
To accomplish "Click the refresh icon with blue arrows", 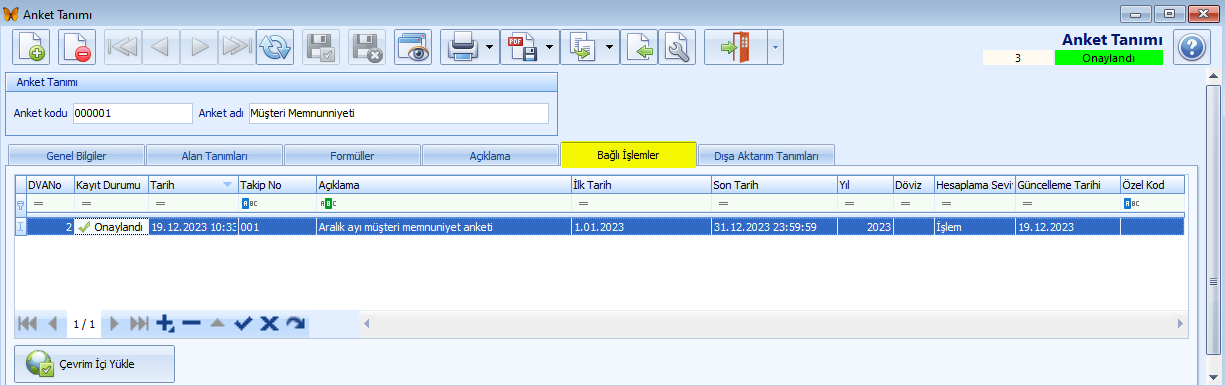I will pos(275,47).
